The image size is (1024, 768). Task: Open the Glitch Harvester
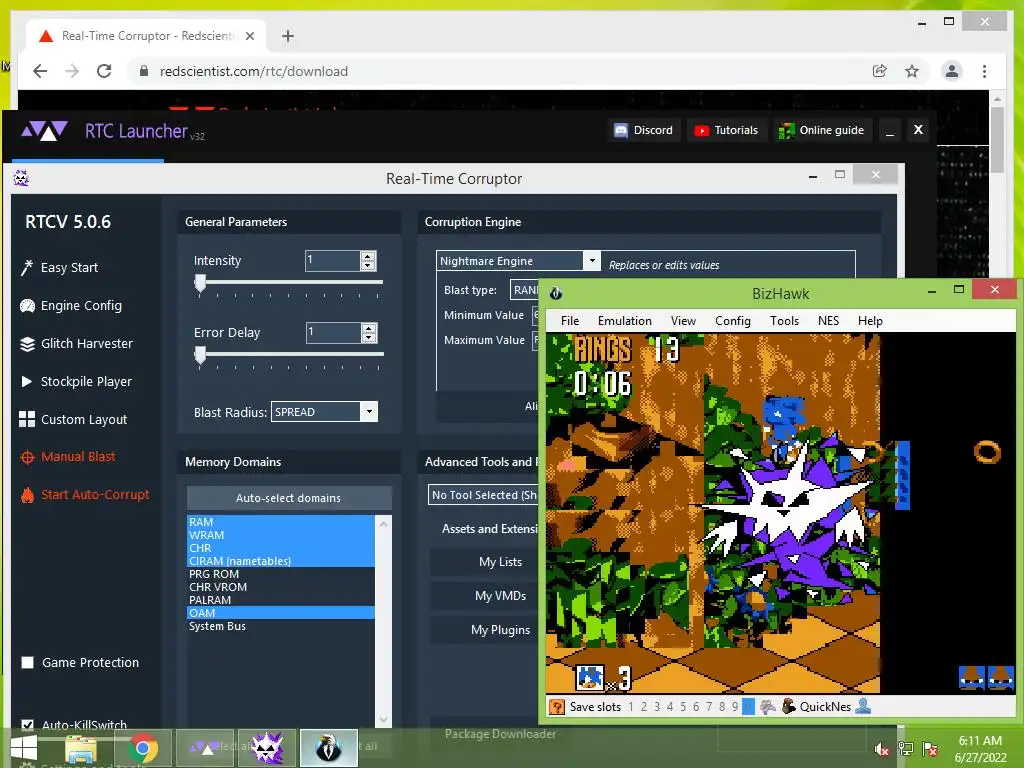click(76, 344)
